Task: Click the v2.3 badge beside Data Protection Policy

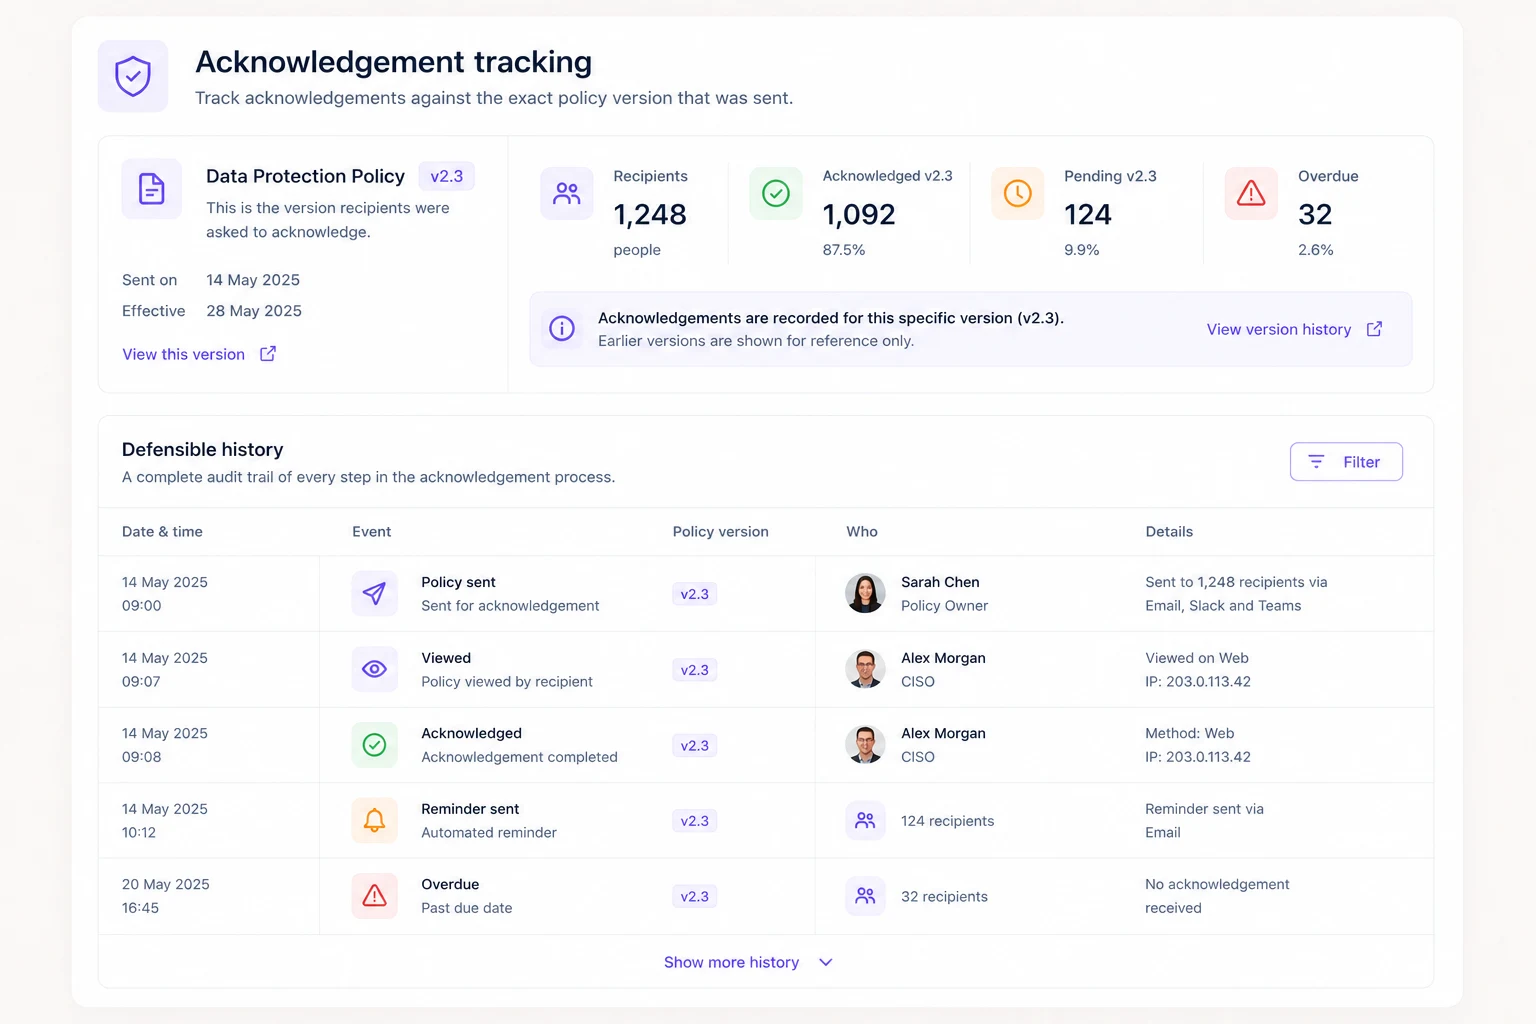Action: [x=447, y=176]
